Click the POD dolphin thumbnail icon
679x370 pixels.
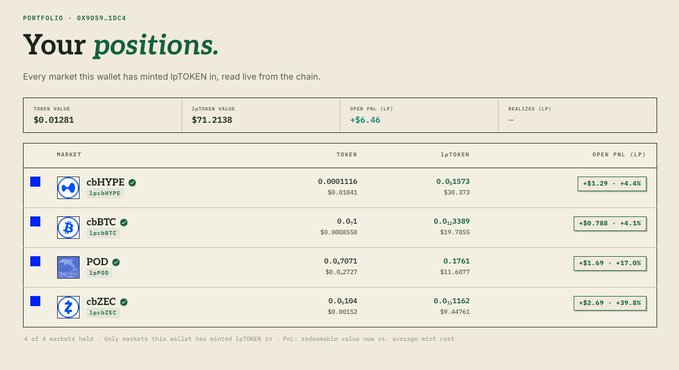(68, 267)
